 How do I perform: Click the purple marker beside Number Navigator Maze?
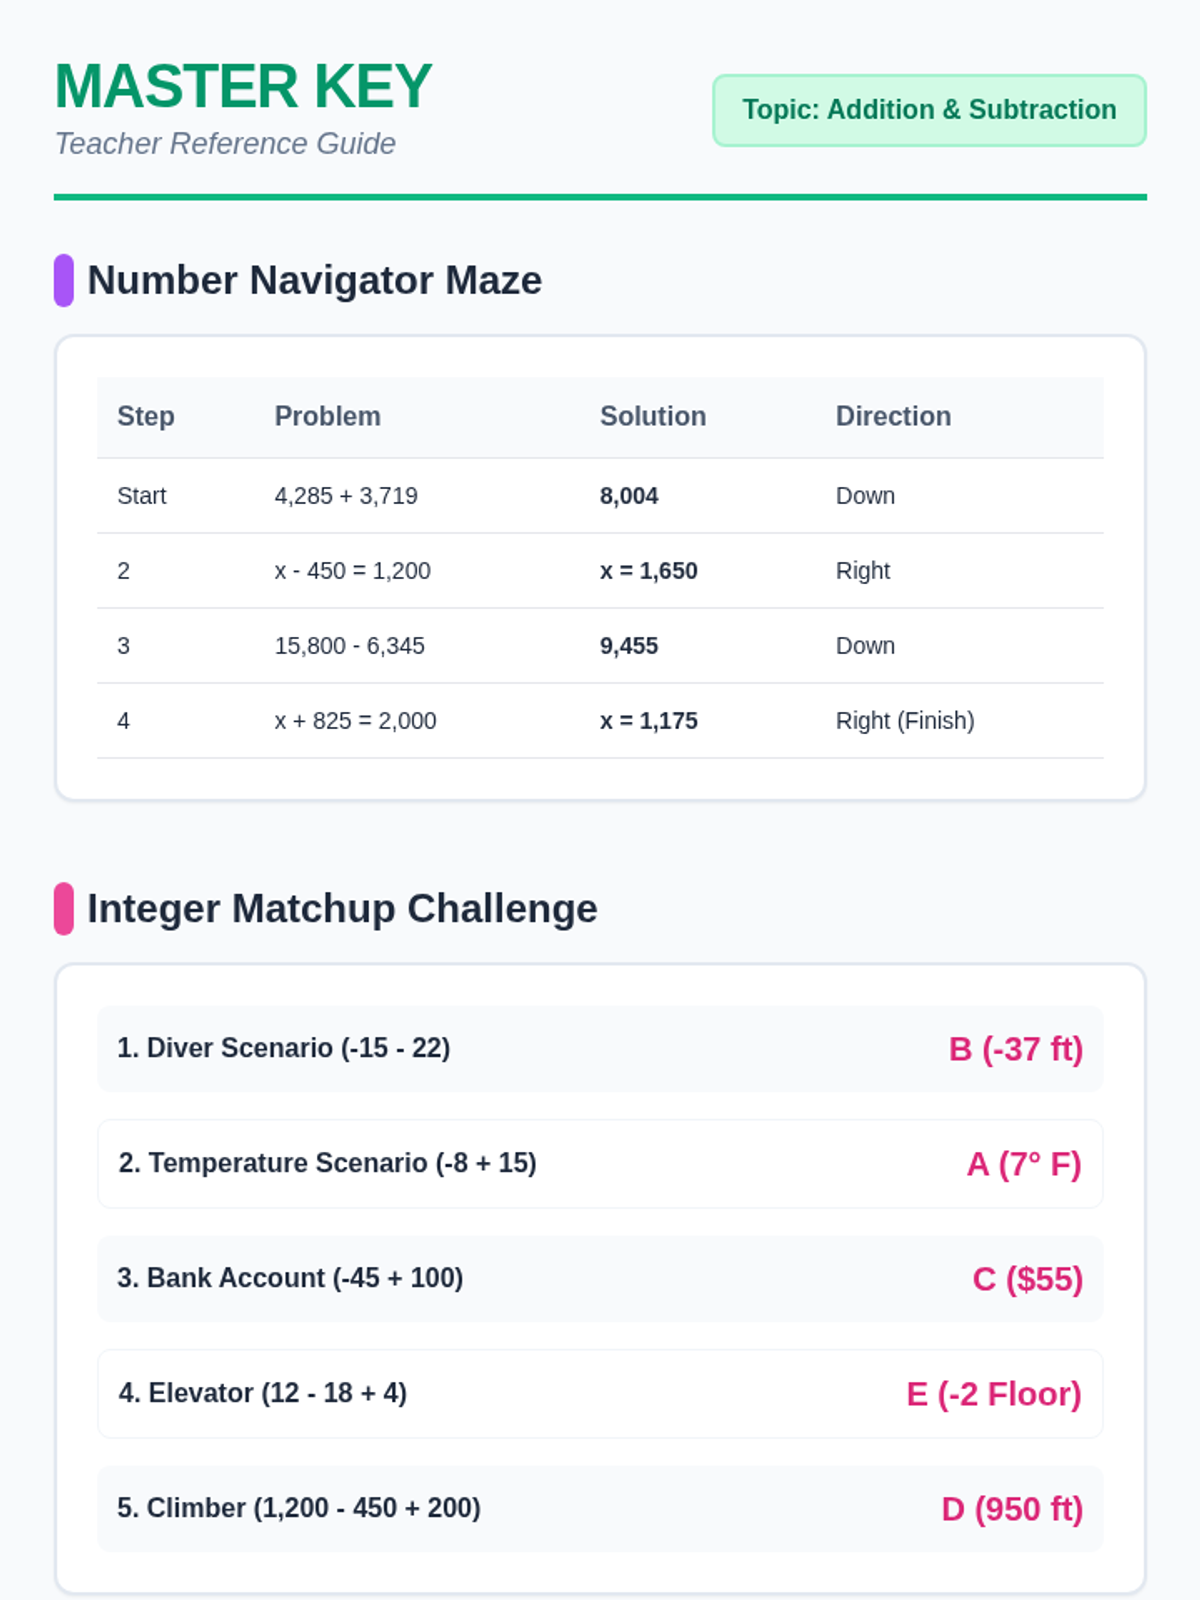pos(64,280)
